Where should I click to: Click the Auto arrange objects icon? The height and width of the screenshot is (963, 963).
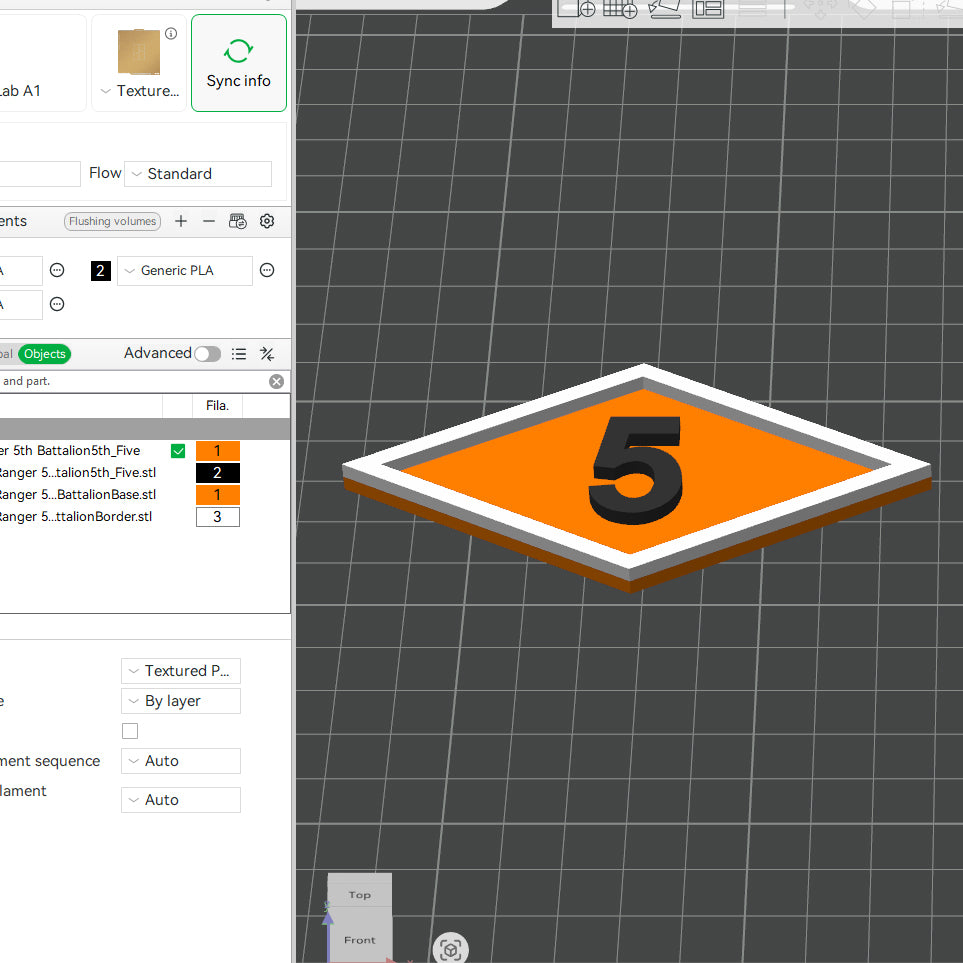617,10
